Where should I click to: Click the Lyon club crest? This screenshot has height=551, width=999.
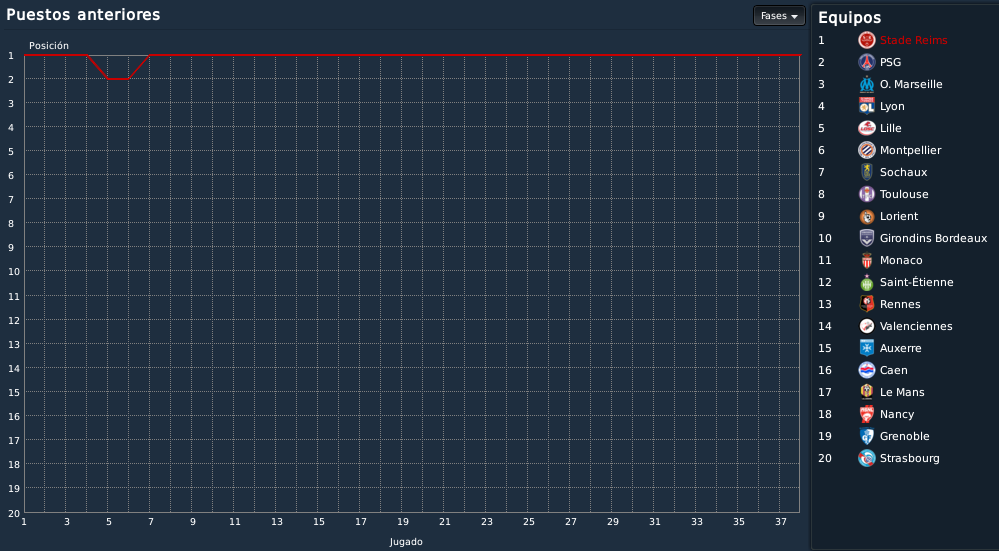pyautogui.click(x=866, y=106)
